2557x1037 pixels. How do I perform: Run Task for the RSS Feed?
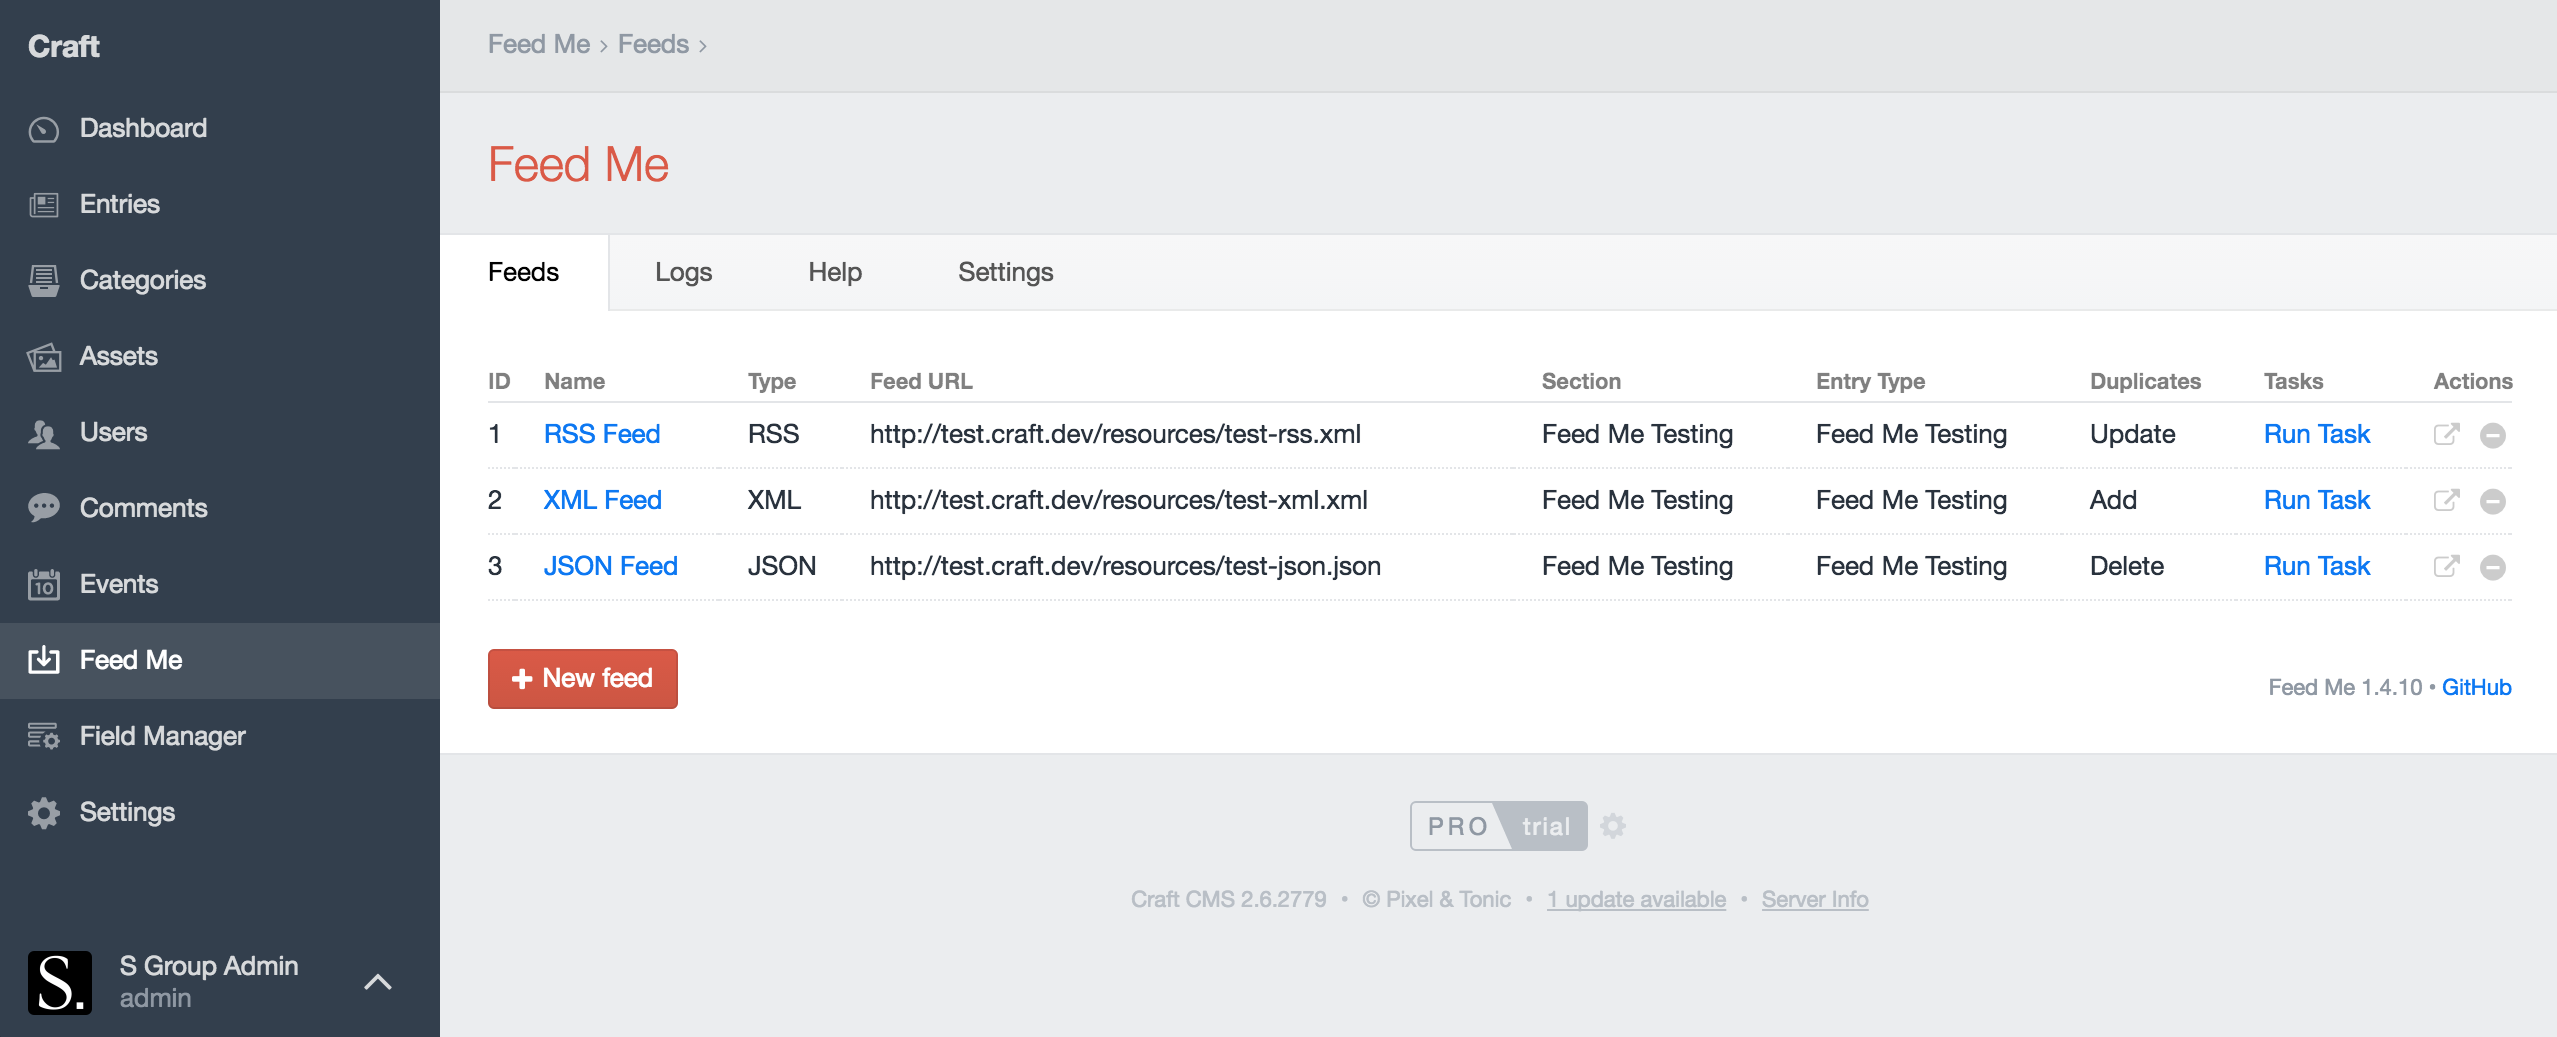pos(2316,434)
